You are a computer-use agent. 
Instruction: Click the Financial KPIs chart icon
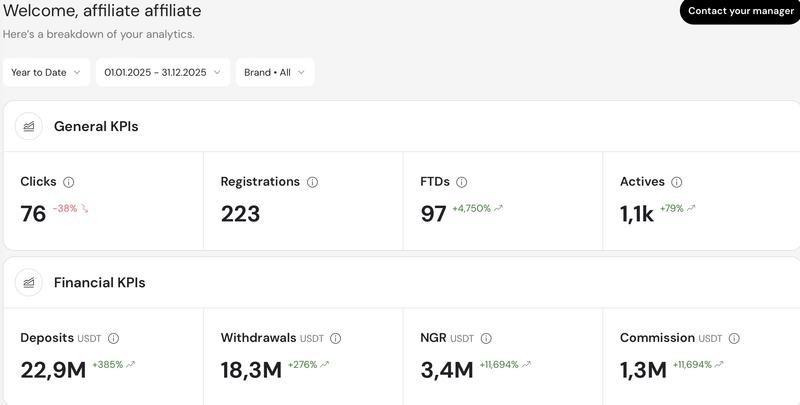pos(29,283)
